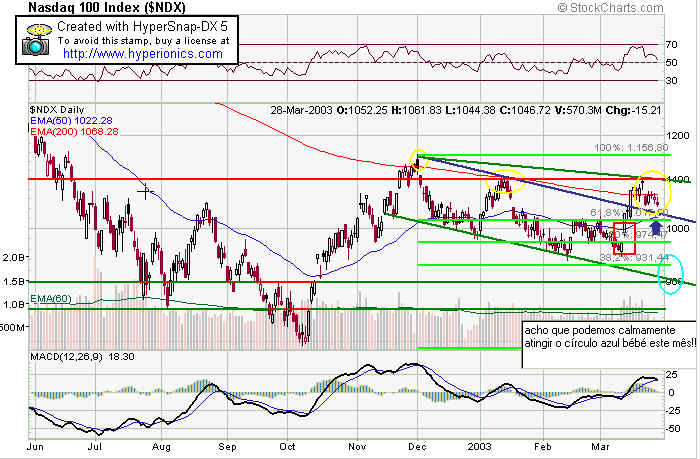This screenshot has height=459, width=700.
Task: Click the 'Jul' month label on time axis
Action: [95, 446]
